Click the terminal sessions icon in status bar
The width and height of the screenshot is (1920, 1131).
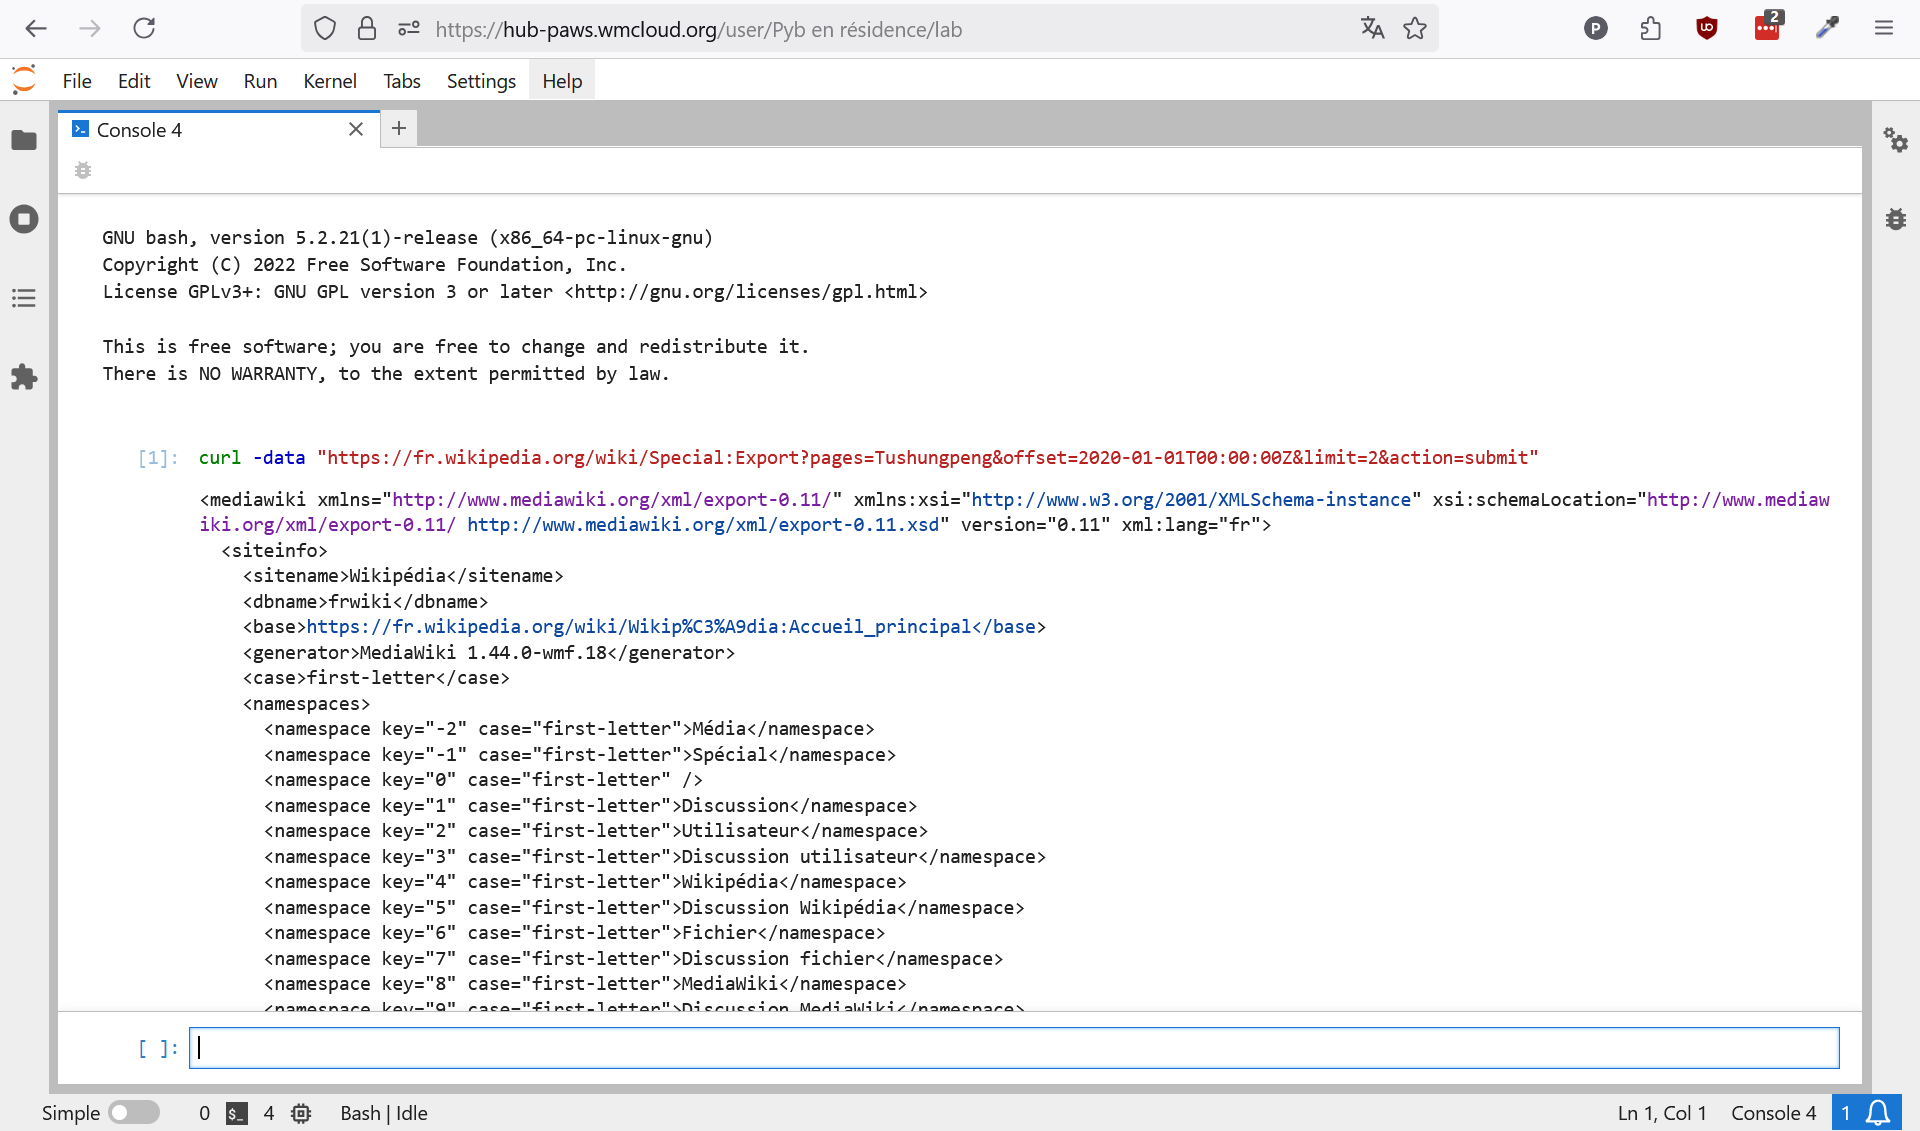tap(235, 1113)
